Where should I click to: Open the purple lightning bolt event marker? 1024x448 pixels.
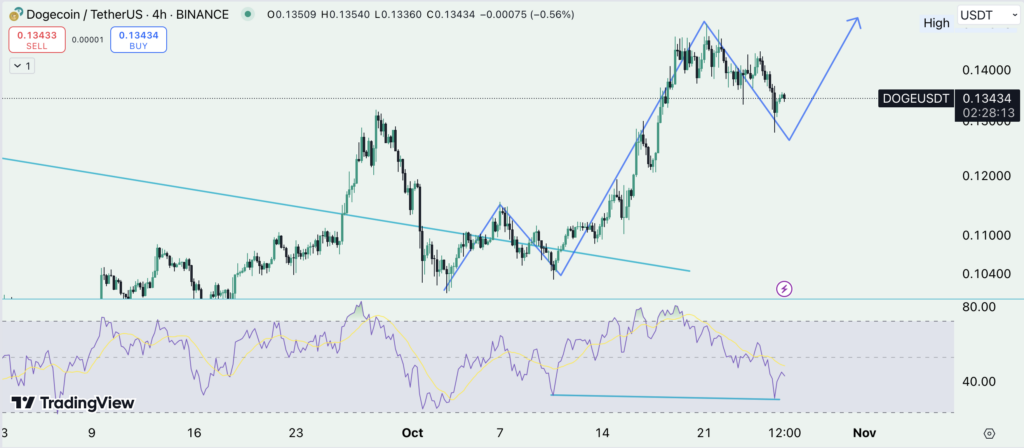pos(784,288)
